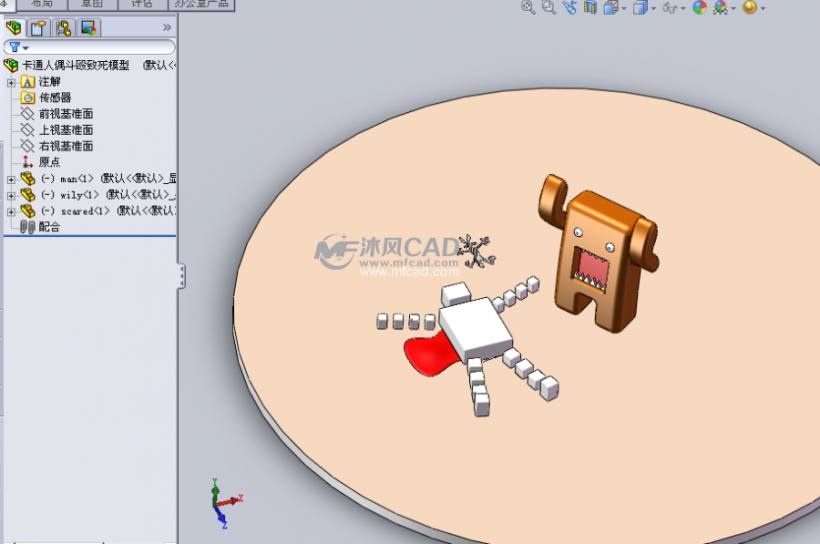Expand the 注解 folder
820x544 pixels.
(11, 82)
